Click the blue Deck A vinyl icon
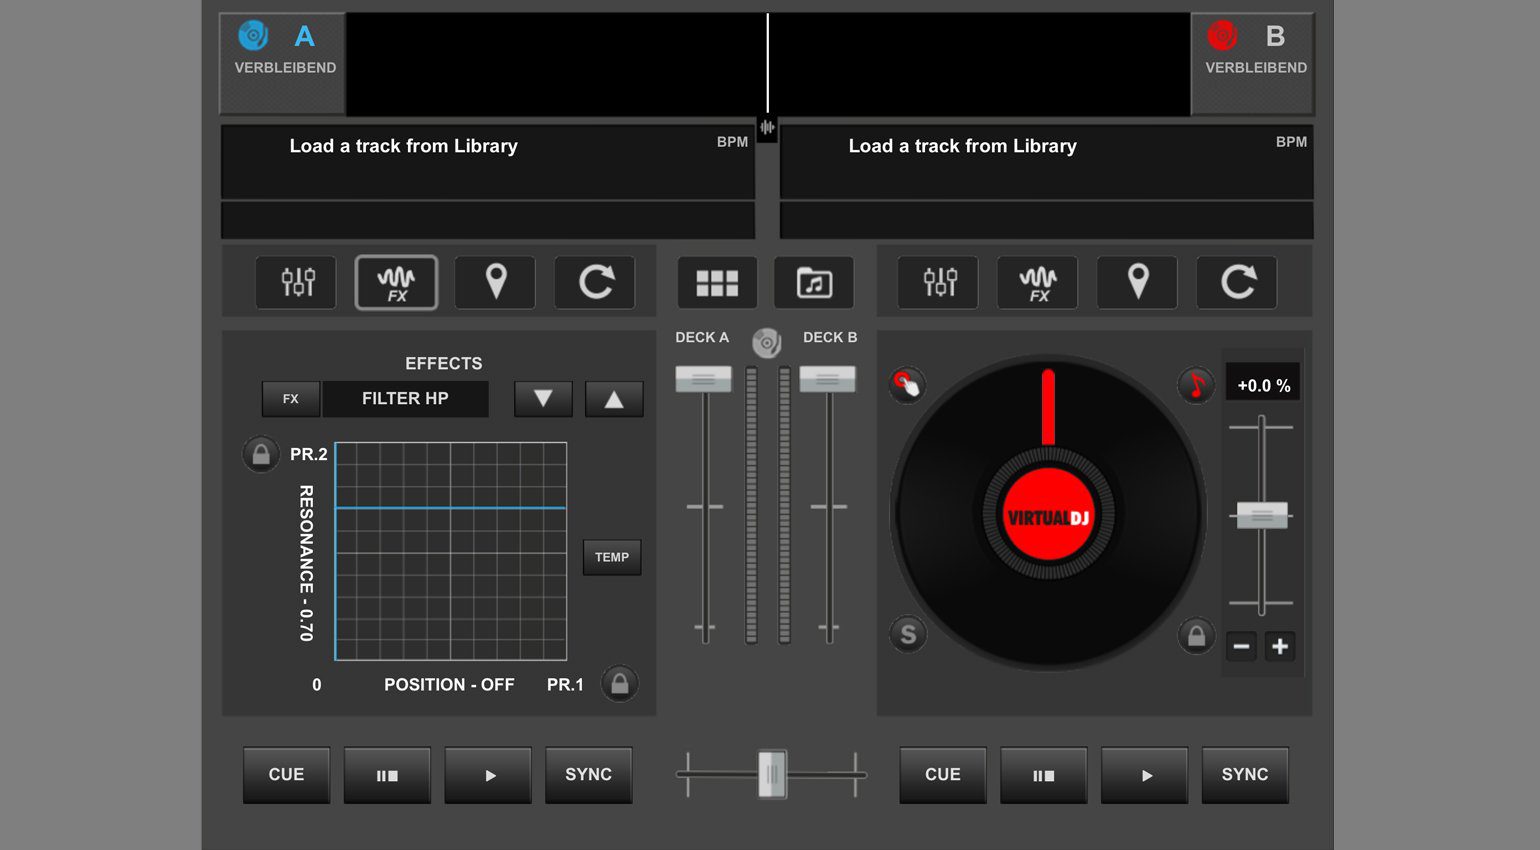This screenshot has width=1540, height=850. tap(253, 36)
